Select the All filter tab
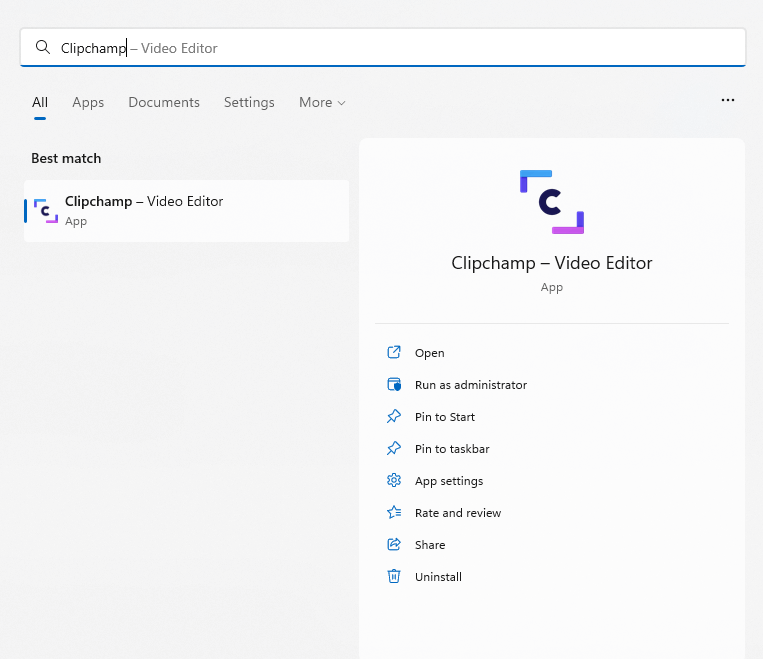This screenshot has width=763, height=659. coord(40,102)
